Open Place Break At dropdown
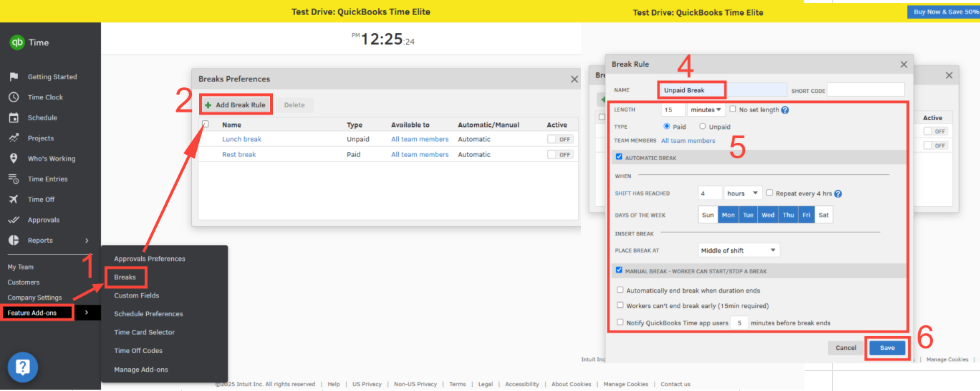 (739, 250)
